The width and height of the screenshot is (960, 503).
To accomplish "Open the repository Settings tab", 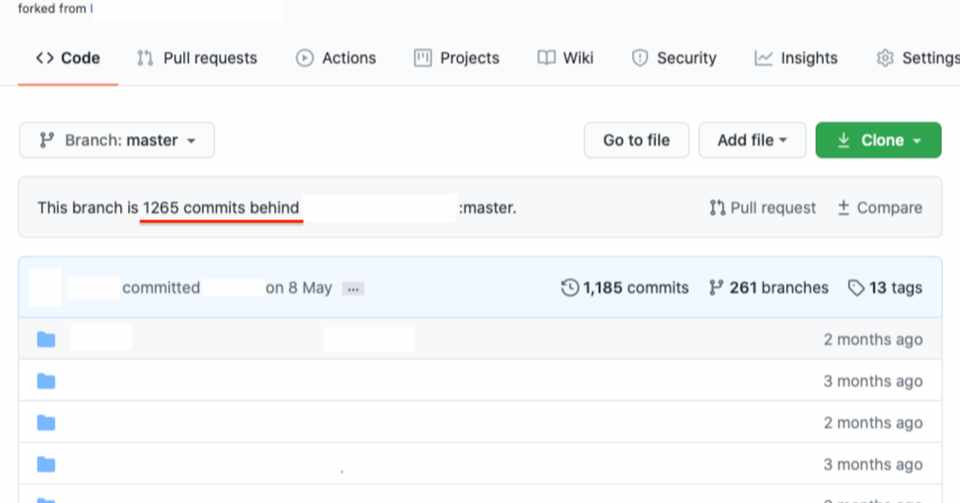I will tap(918, 58).
